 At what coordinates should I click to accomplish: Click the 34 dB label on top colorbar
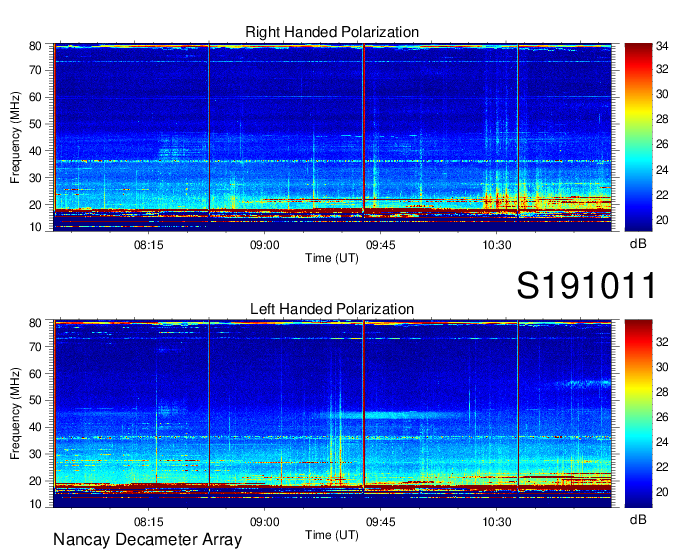click(662, 45)
